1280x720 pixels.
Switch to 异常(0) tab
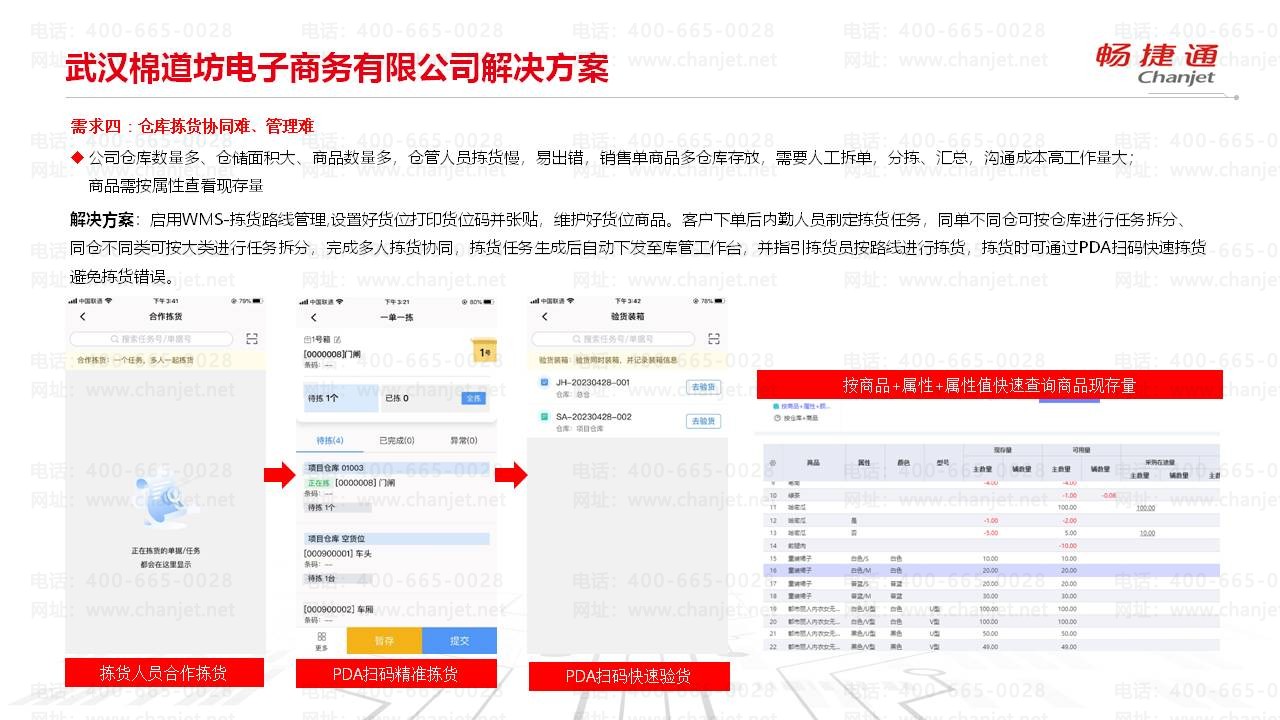462,440
